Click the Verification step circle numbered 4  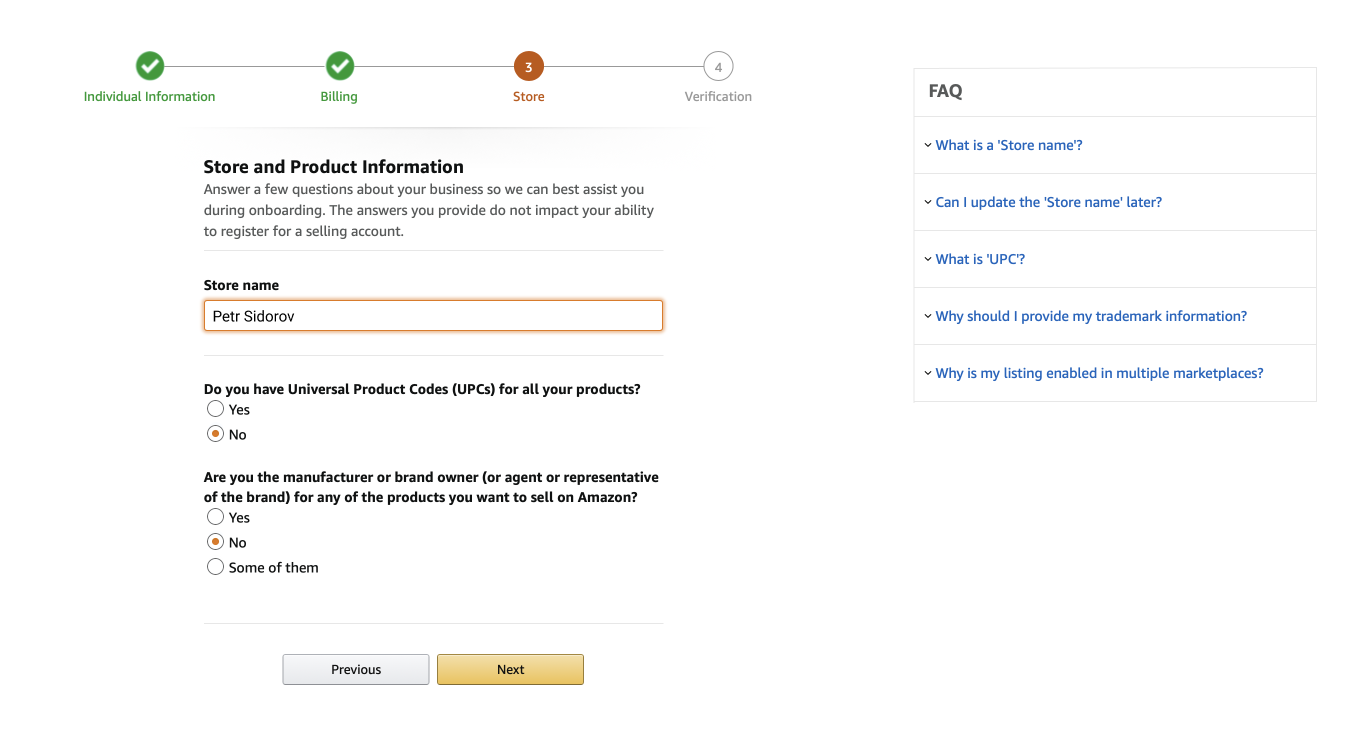click(x=718, y=66)
